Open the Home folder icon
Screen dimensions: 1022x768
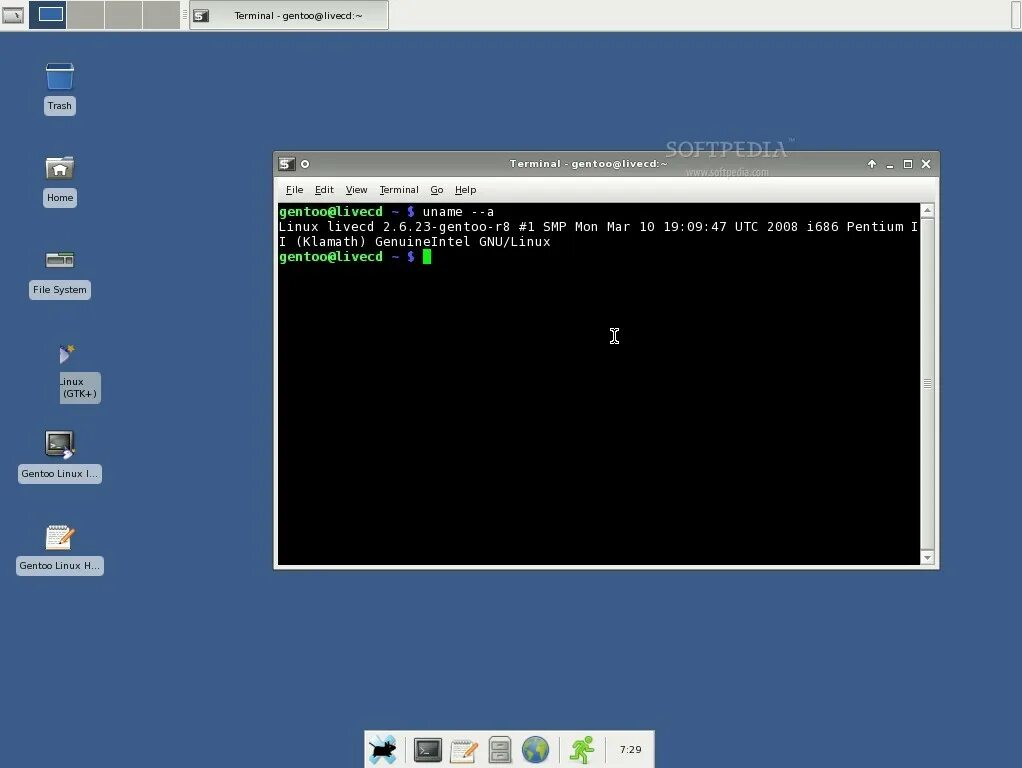point(59,169)
